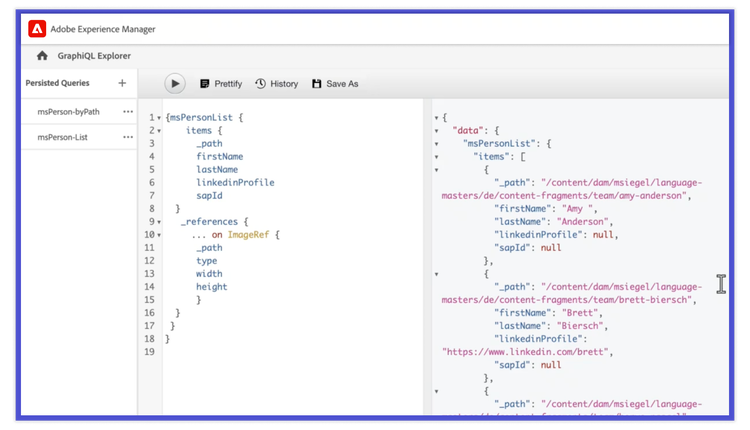Click the Adobe logo icon
The width and height of the screenshot is (750, 430).
click(36, 30)
